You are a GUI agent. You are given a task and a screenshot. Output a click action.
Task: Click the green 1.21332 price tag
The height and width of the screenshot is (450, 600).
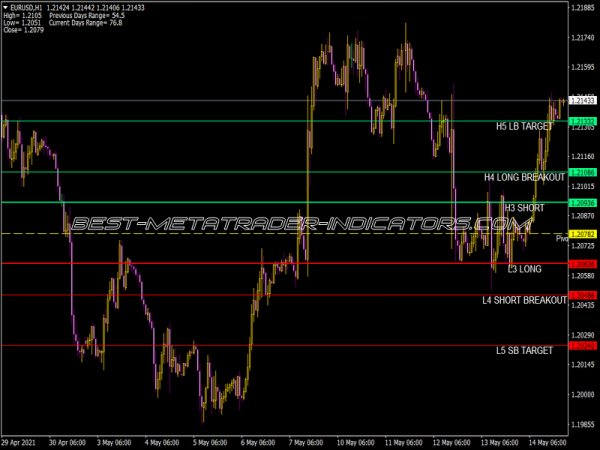click(x=583, y=122)
